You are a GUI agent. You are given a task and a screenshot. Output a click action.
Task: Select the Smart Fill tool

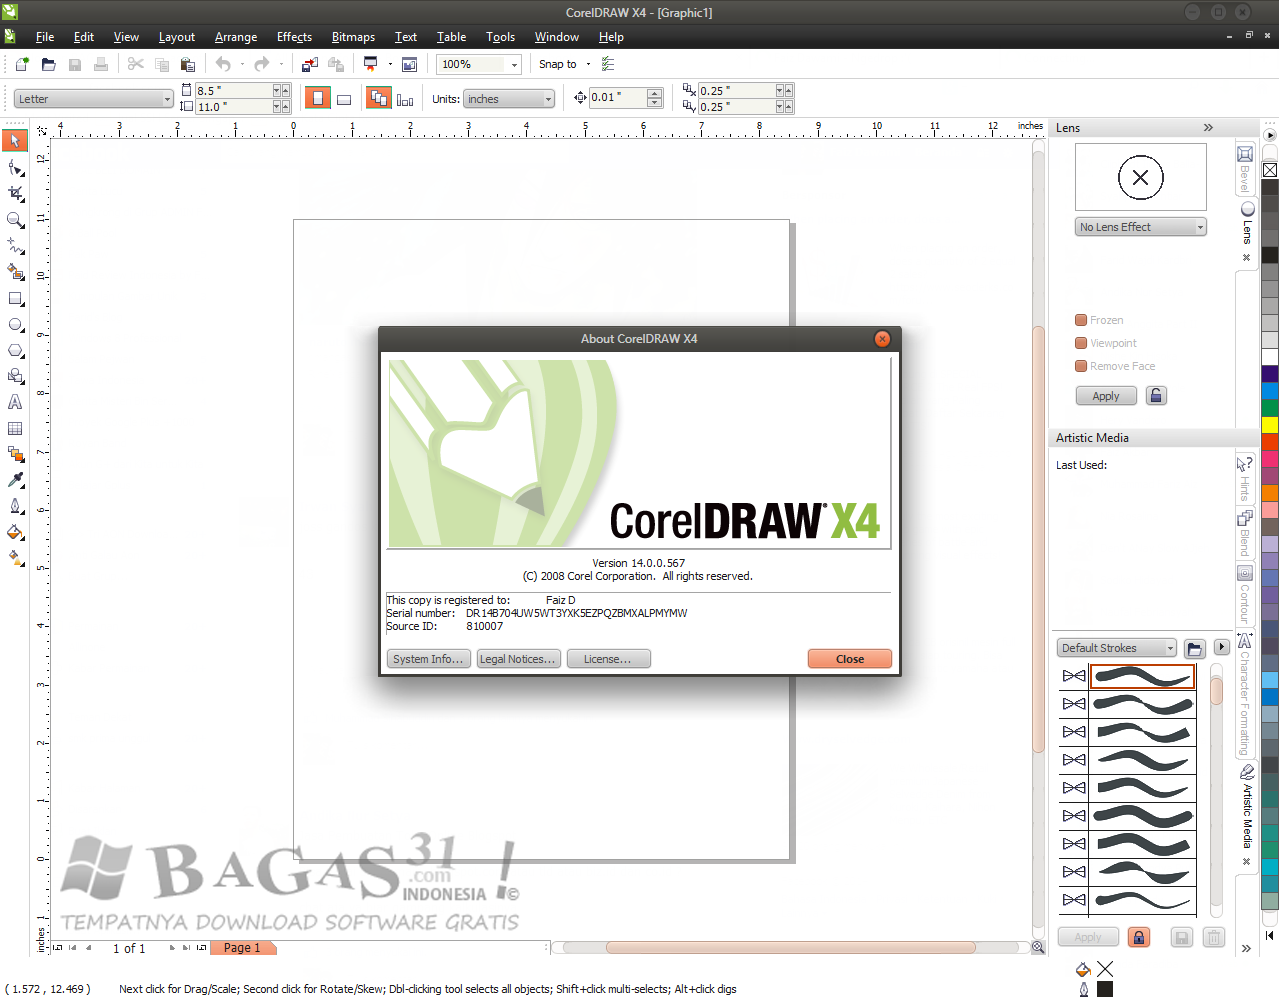pyautogui.click(x=15, y=271)
